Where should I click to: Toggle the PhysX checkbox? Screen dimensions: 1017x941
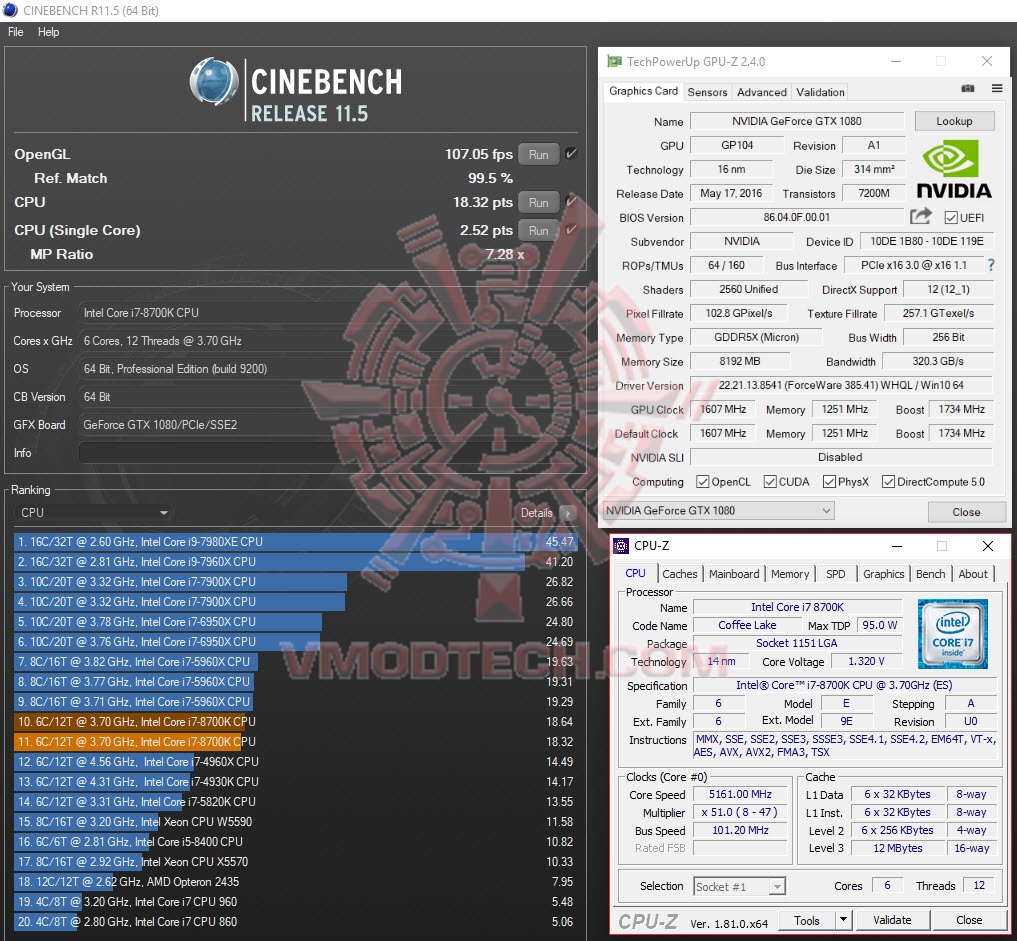click(829, 482)
